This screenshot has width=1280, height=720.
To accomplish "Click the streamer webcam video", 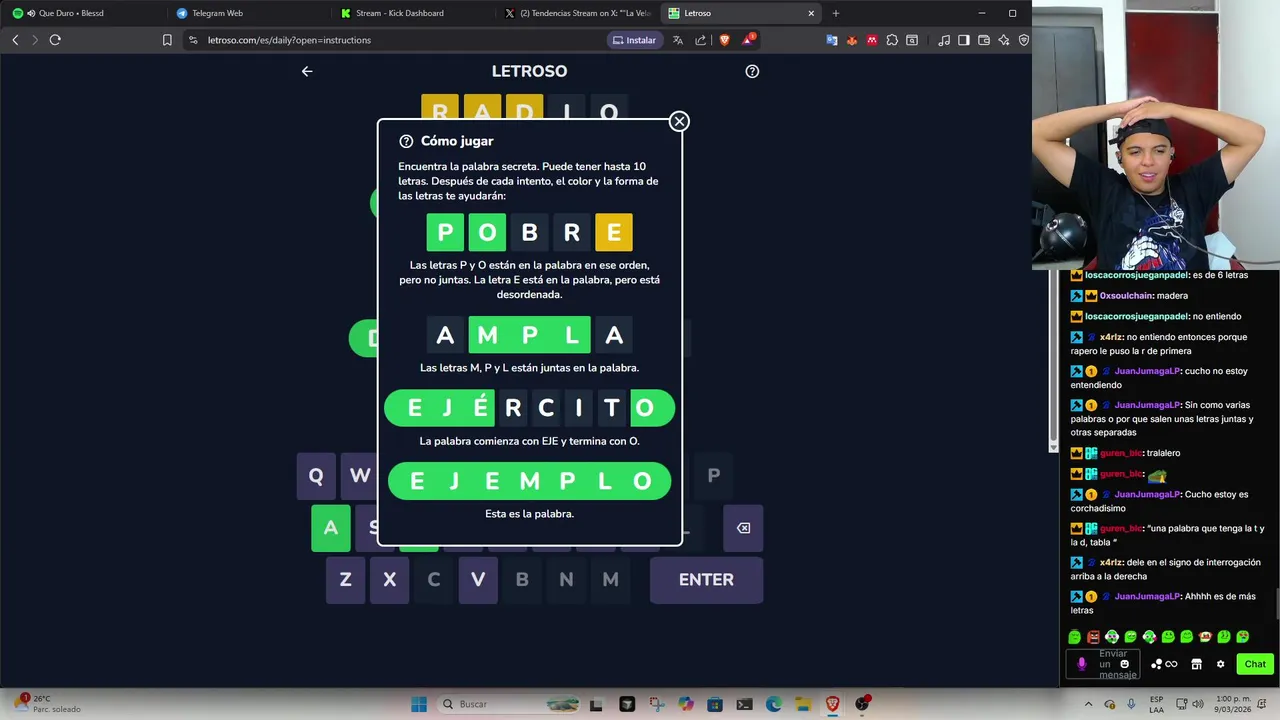I will coord(1156,135).
